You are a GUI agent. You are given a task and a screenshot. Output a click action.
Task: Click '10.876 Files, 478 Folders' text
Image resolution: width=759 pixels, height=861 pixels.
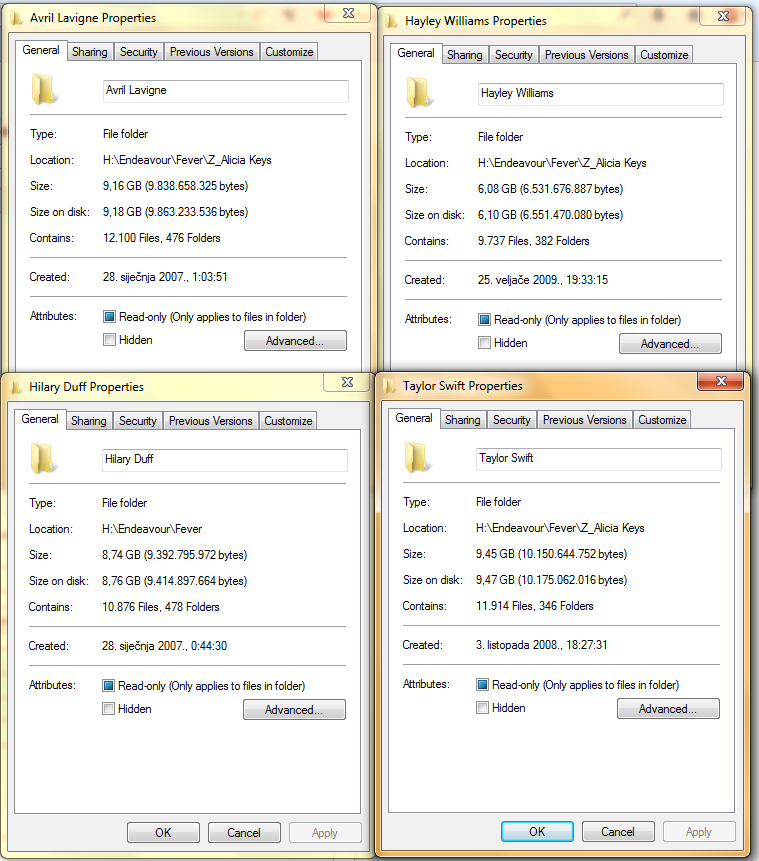(x=161, y=607)
